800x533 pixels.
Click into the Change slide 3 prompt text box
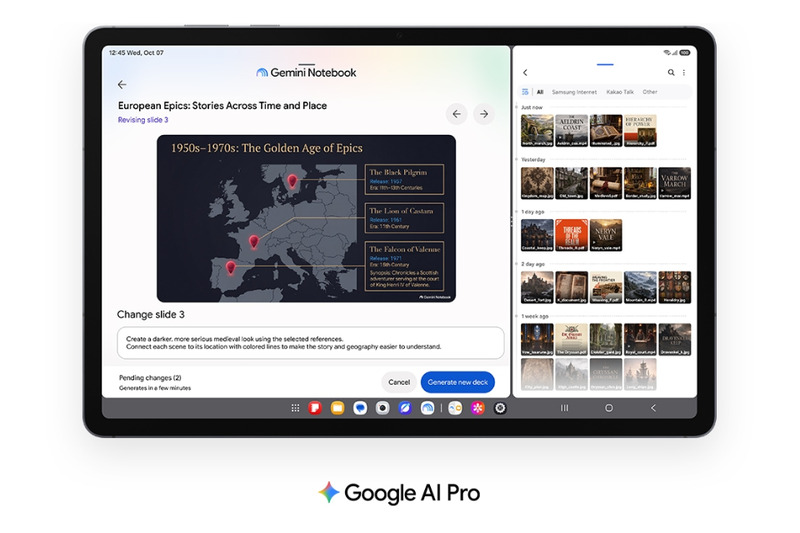click(310, 343)
